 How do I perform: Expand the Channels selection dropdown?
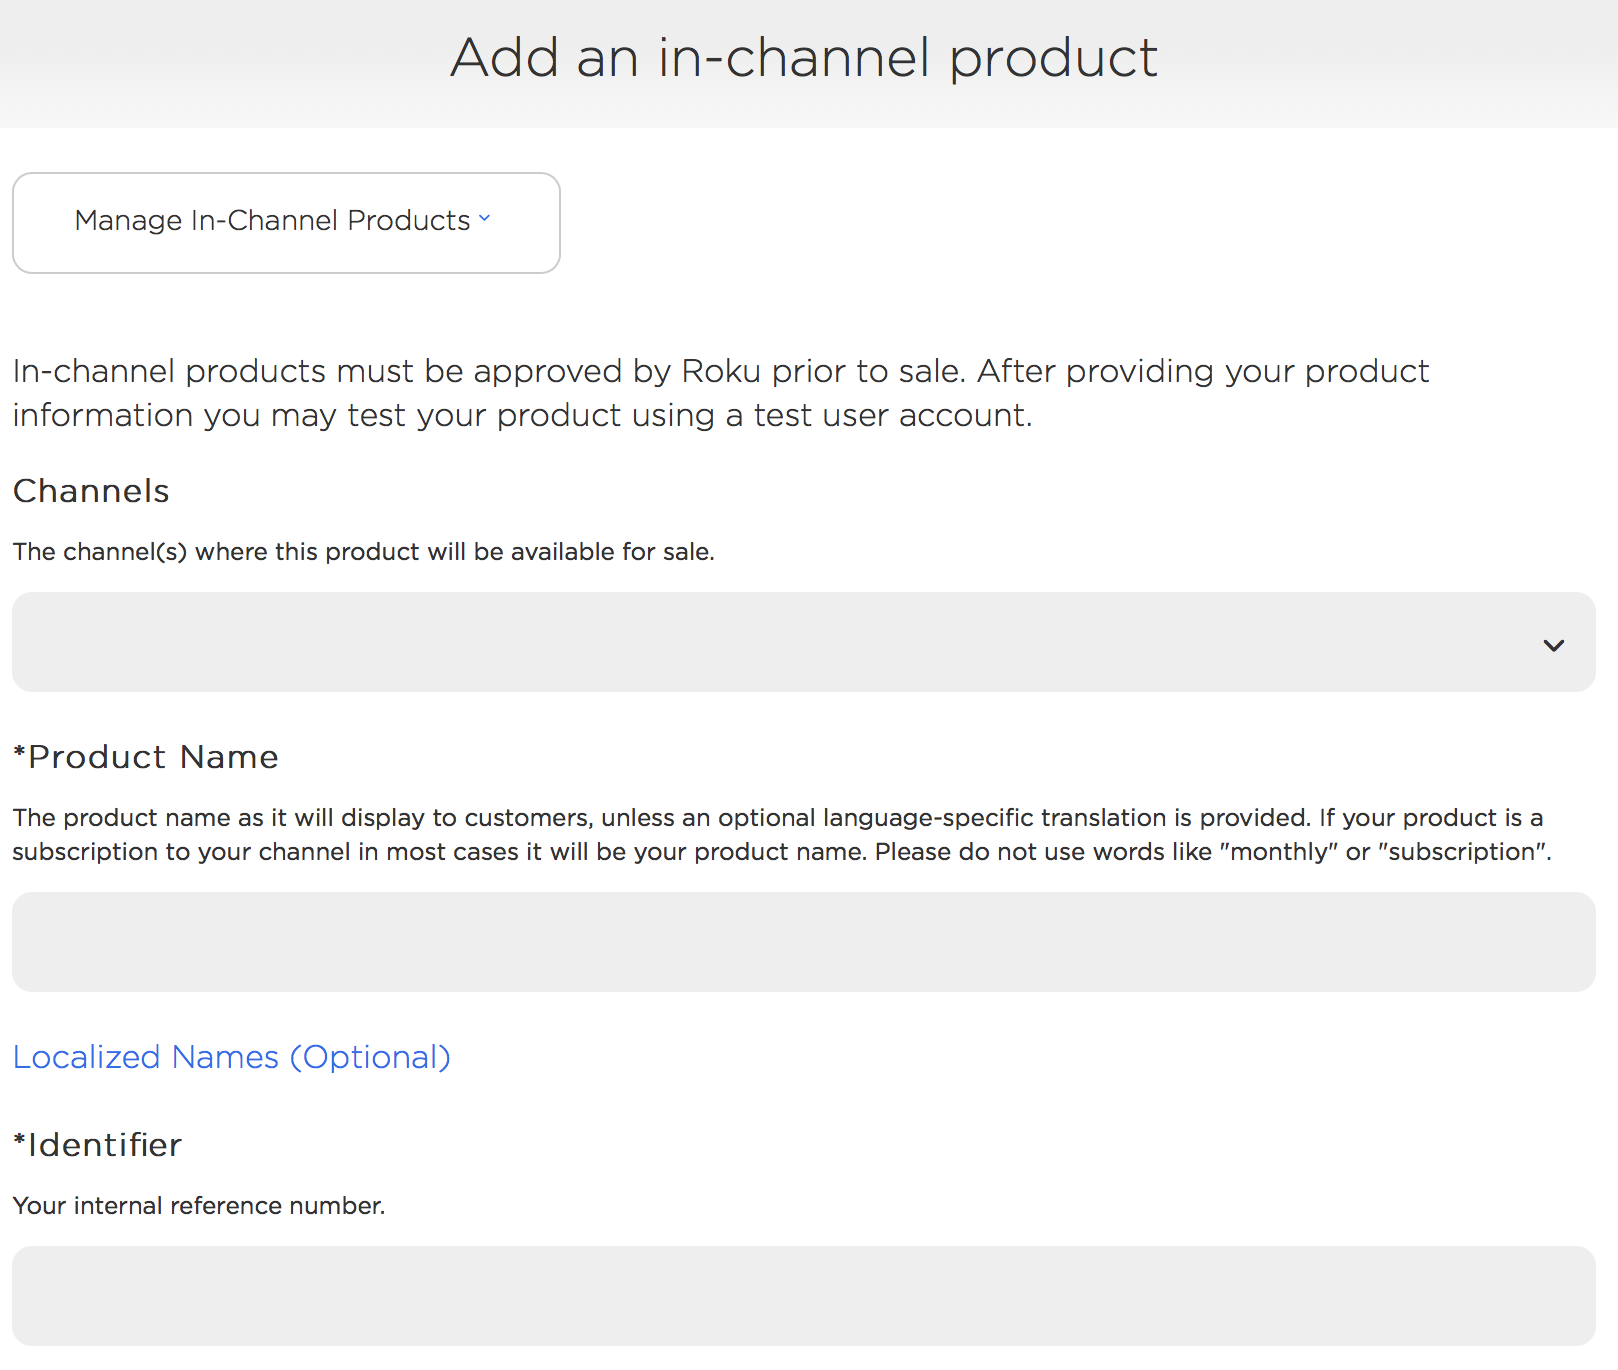click(804, 642)
